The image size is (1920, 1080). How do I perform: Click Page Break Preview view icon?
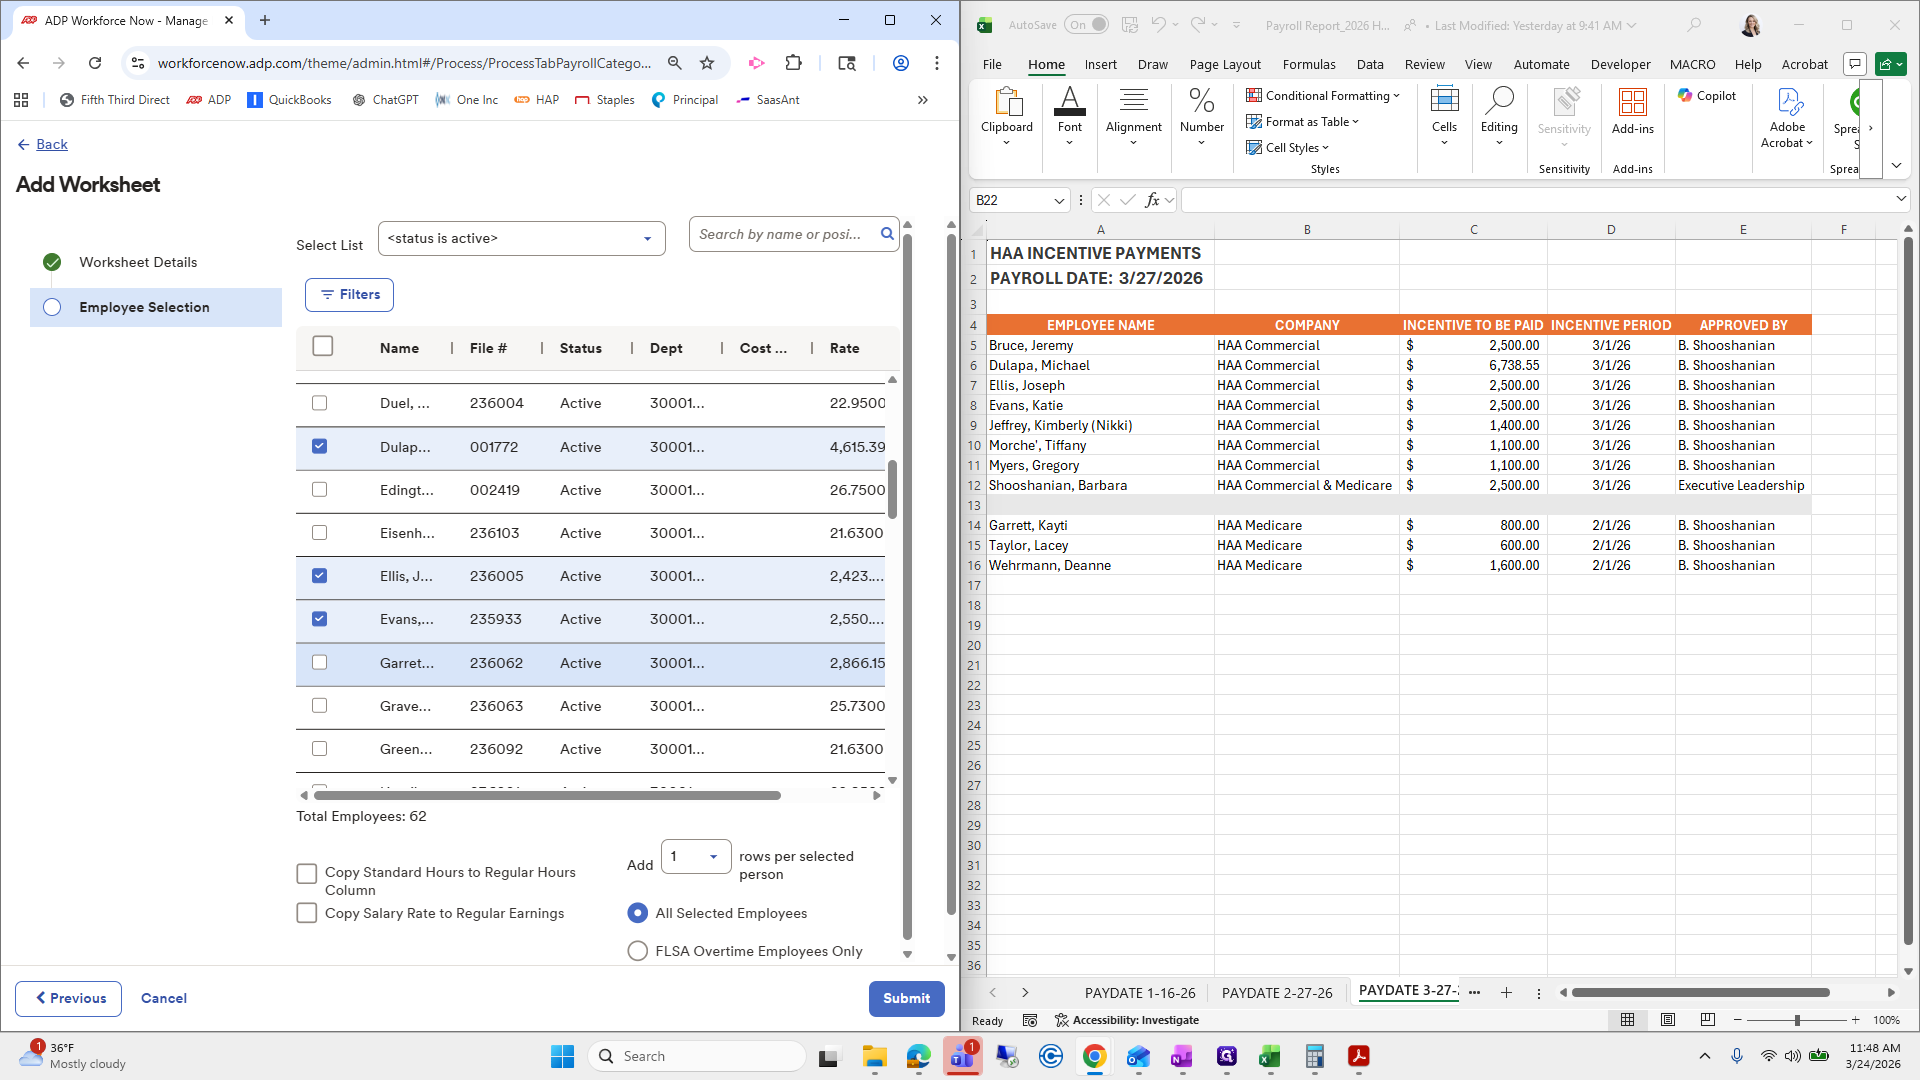(1707, 1020)
